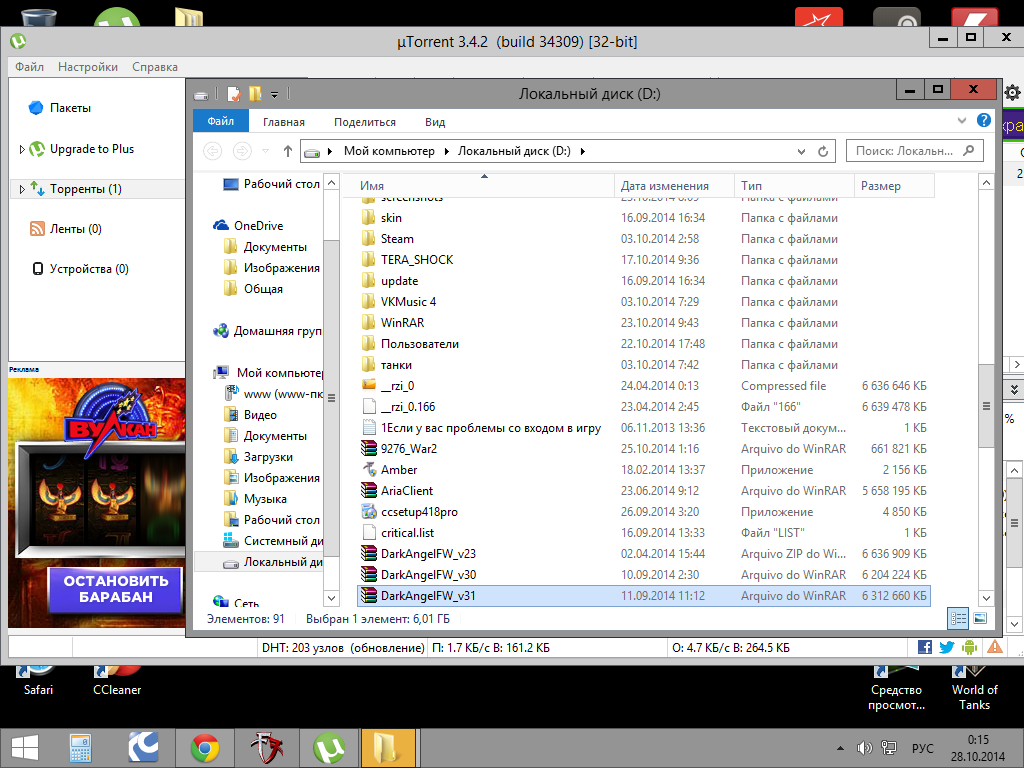
Task: Open the Файл menu in uTorrent
Action: tap(29, 67)
